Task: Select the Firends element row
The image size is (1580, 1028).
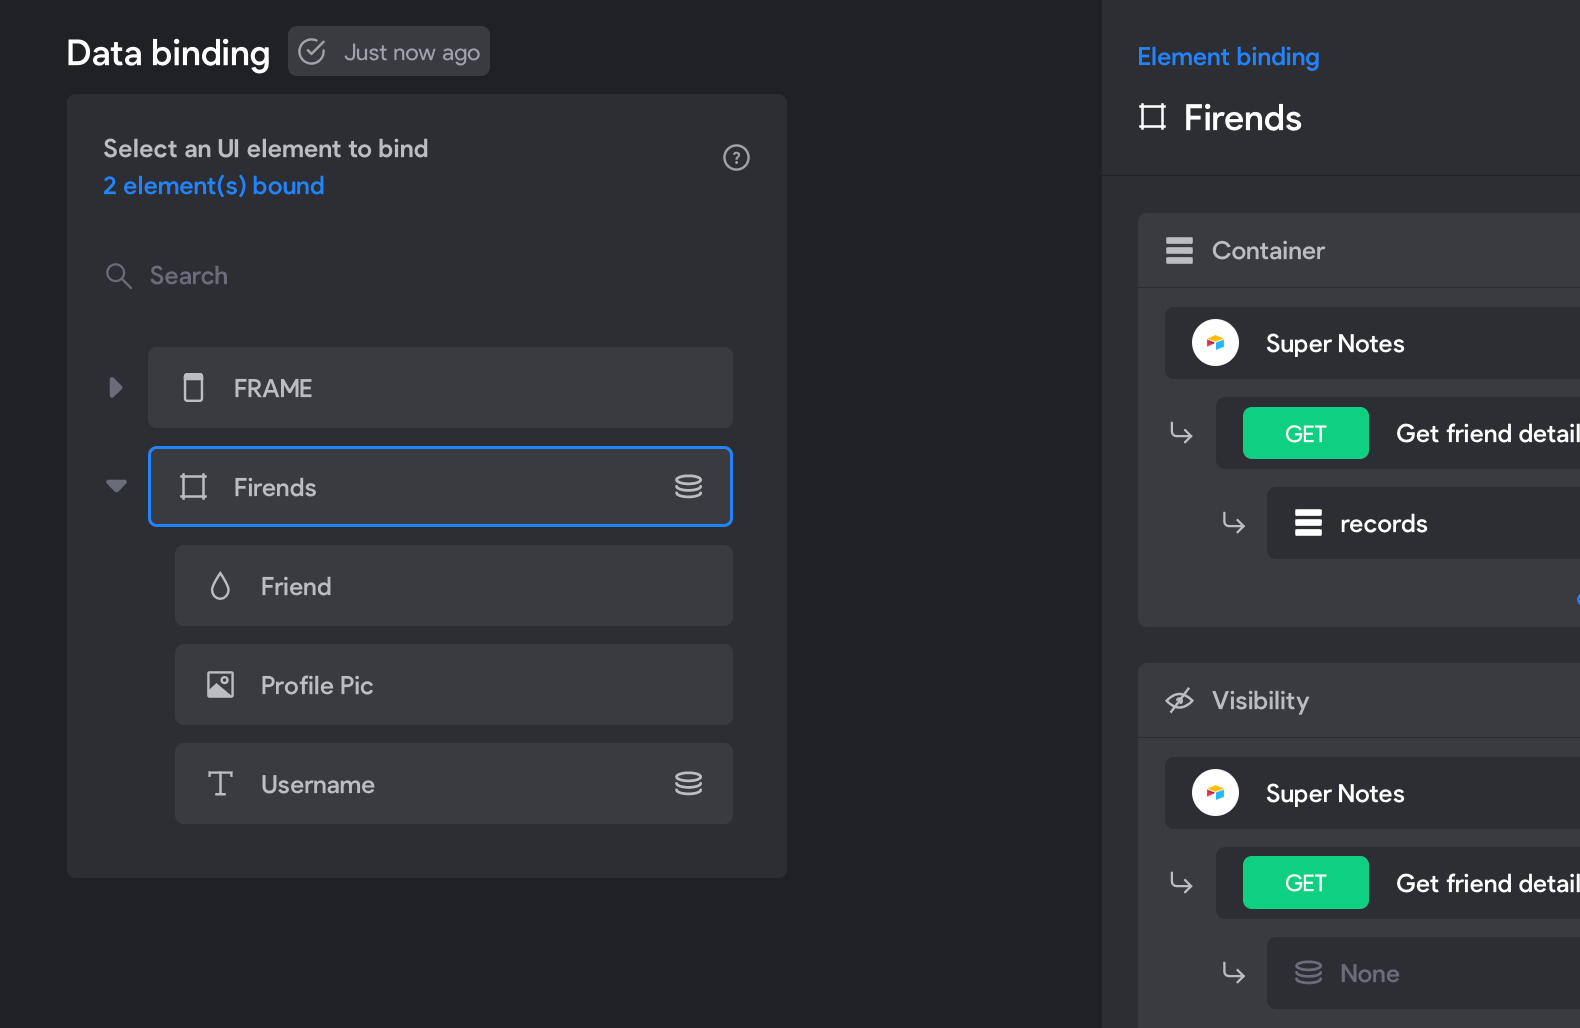Action: pyautogui.click(x=440, y=487)
